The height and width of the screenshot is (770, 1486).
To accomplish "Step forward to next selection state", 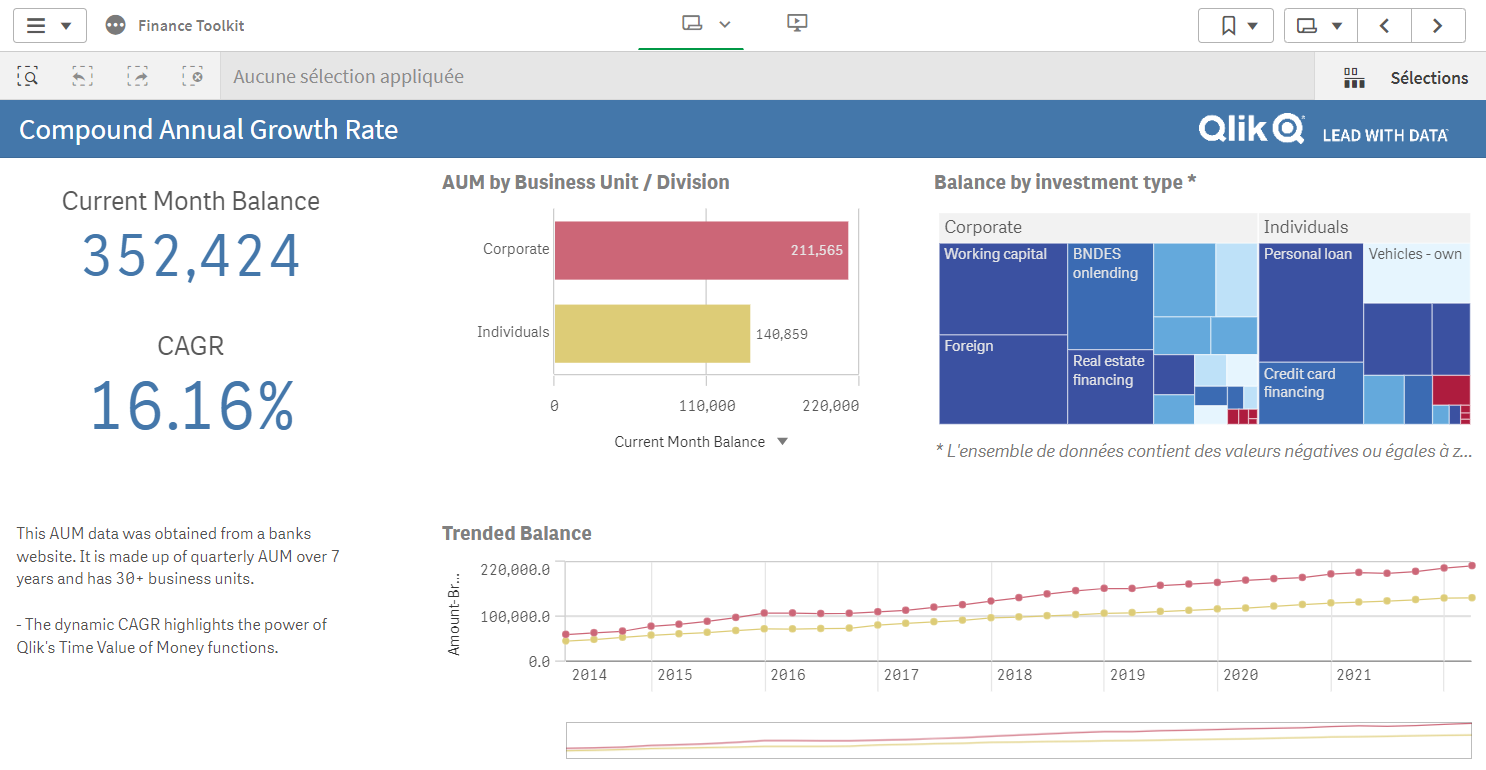I will [x=137, y=76].
